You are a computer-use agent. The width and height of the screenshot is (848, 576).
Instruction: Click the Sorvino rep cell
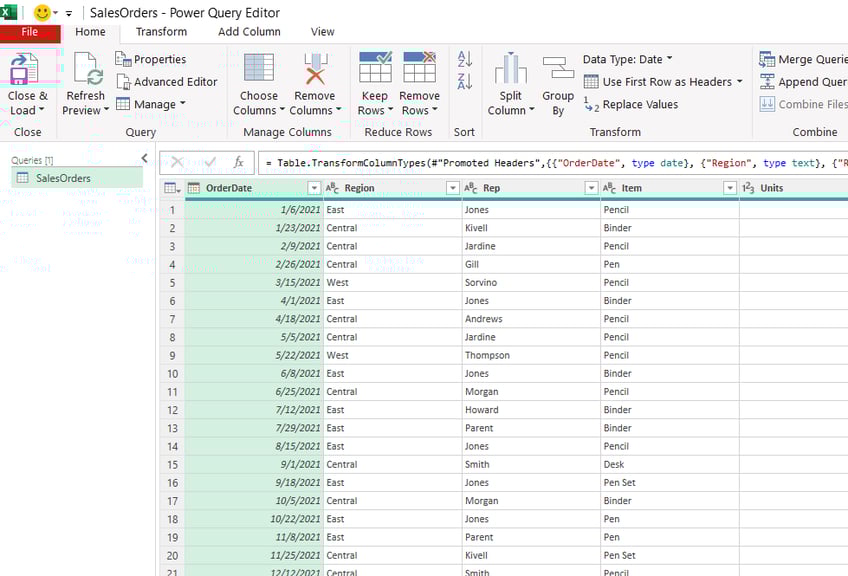[x=531, y=283]
